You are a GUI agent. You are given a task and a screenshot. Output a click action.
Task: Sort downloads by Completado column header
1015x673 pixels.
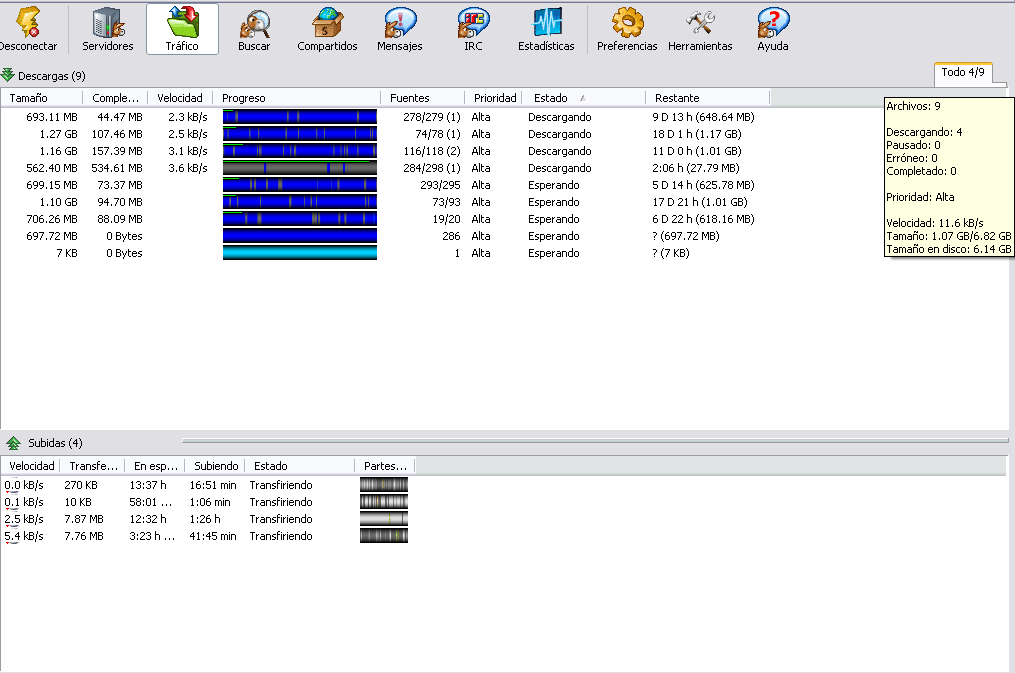pyautogui.click(x=115, y=98)
